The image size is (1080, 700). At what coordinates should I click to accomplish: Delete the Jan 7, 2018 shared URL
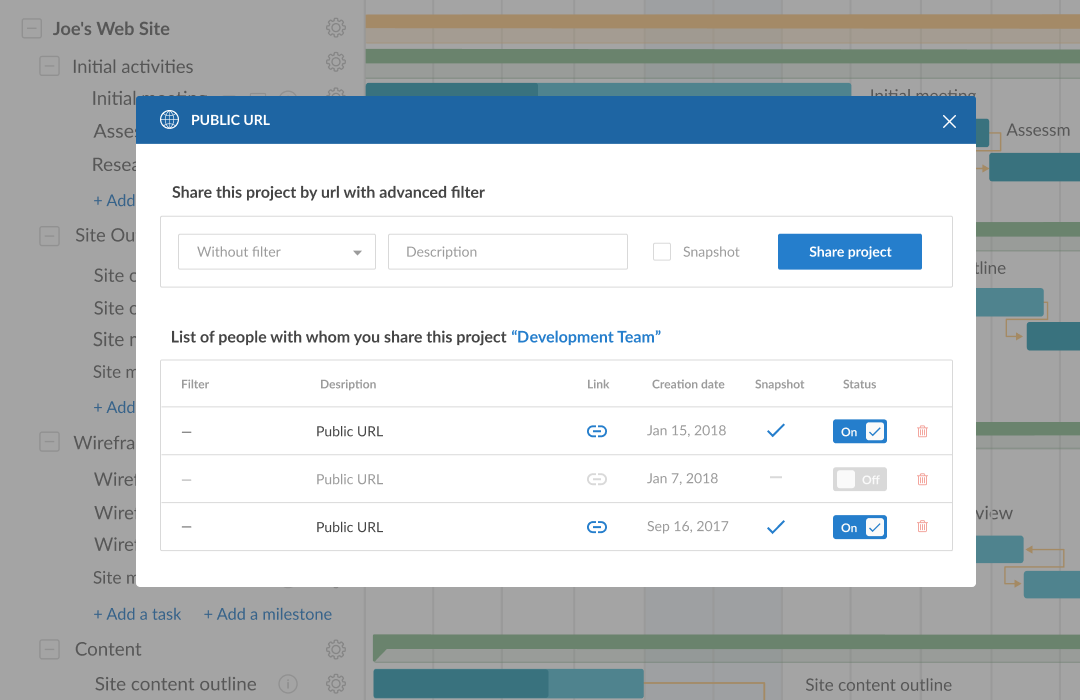922,479
